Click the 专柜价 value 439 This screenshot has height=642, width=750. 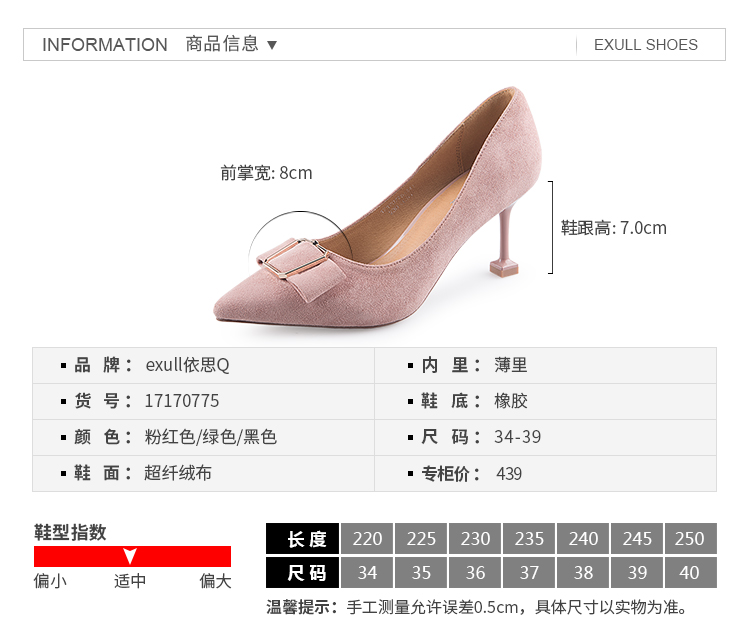coord(509,474)
